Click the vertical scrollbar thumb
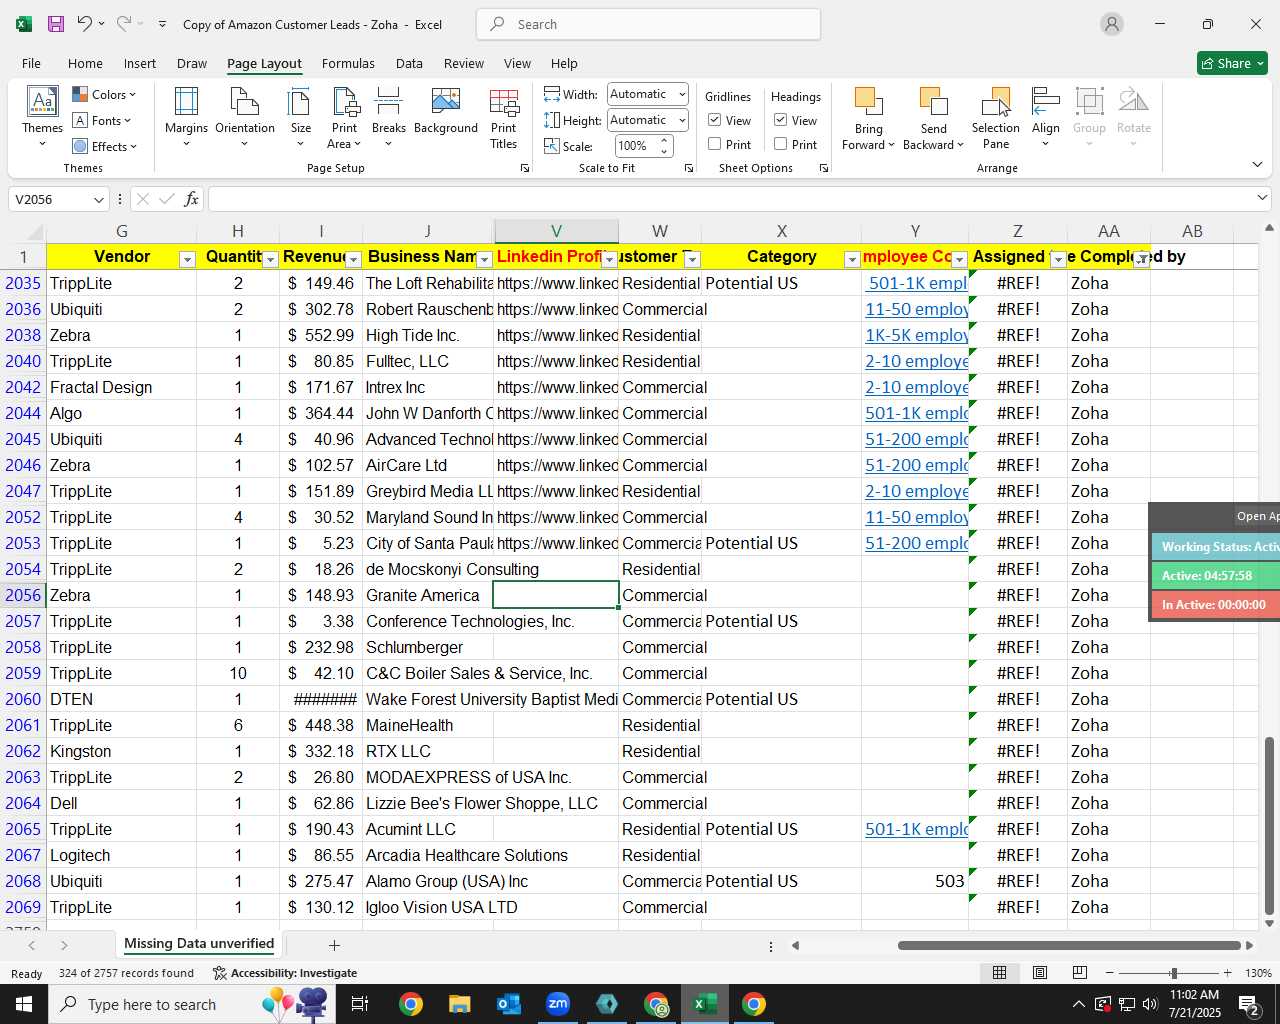Image resolution: width=1280 pixels, height=1024 pixels. [x=1270, y=824]
